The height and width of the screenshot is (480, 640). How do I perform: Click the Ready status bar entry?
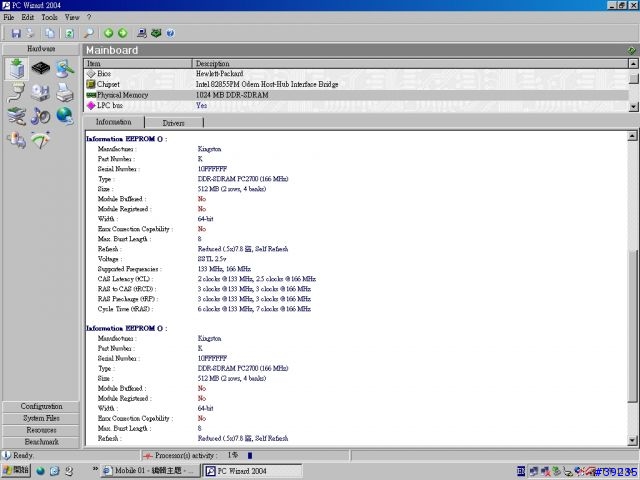point(70,455)
